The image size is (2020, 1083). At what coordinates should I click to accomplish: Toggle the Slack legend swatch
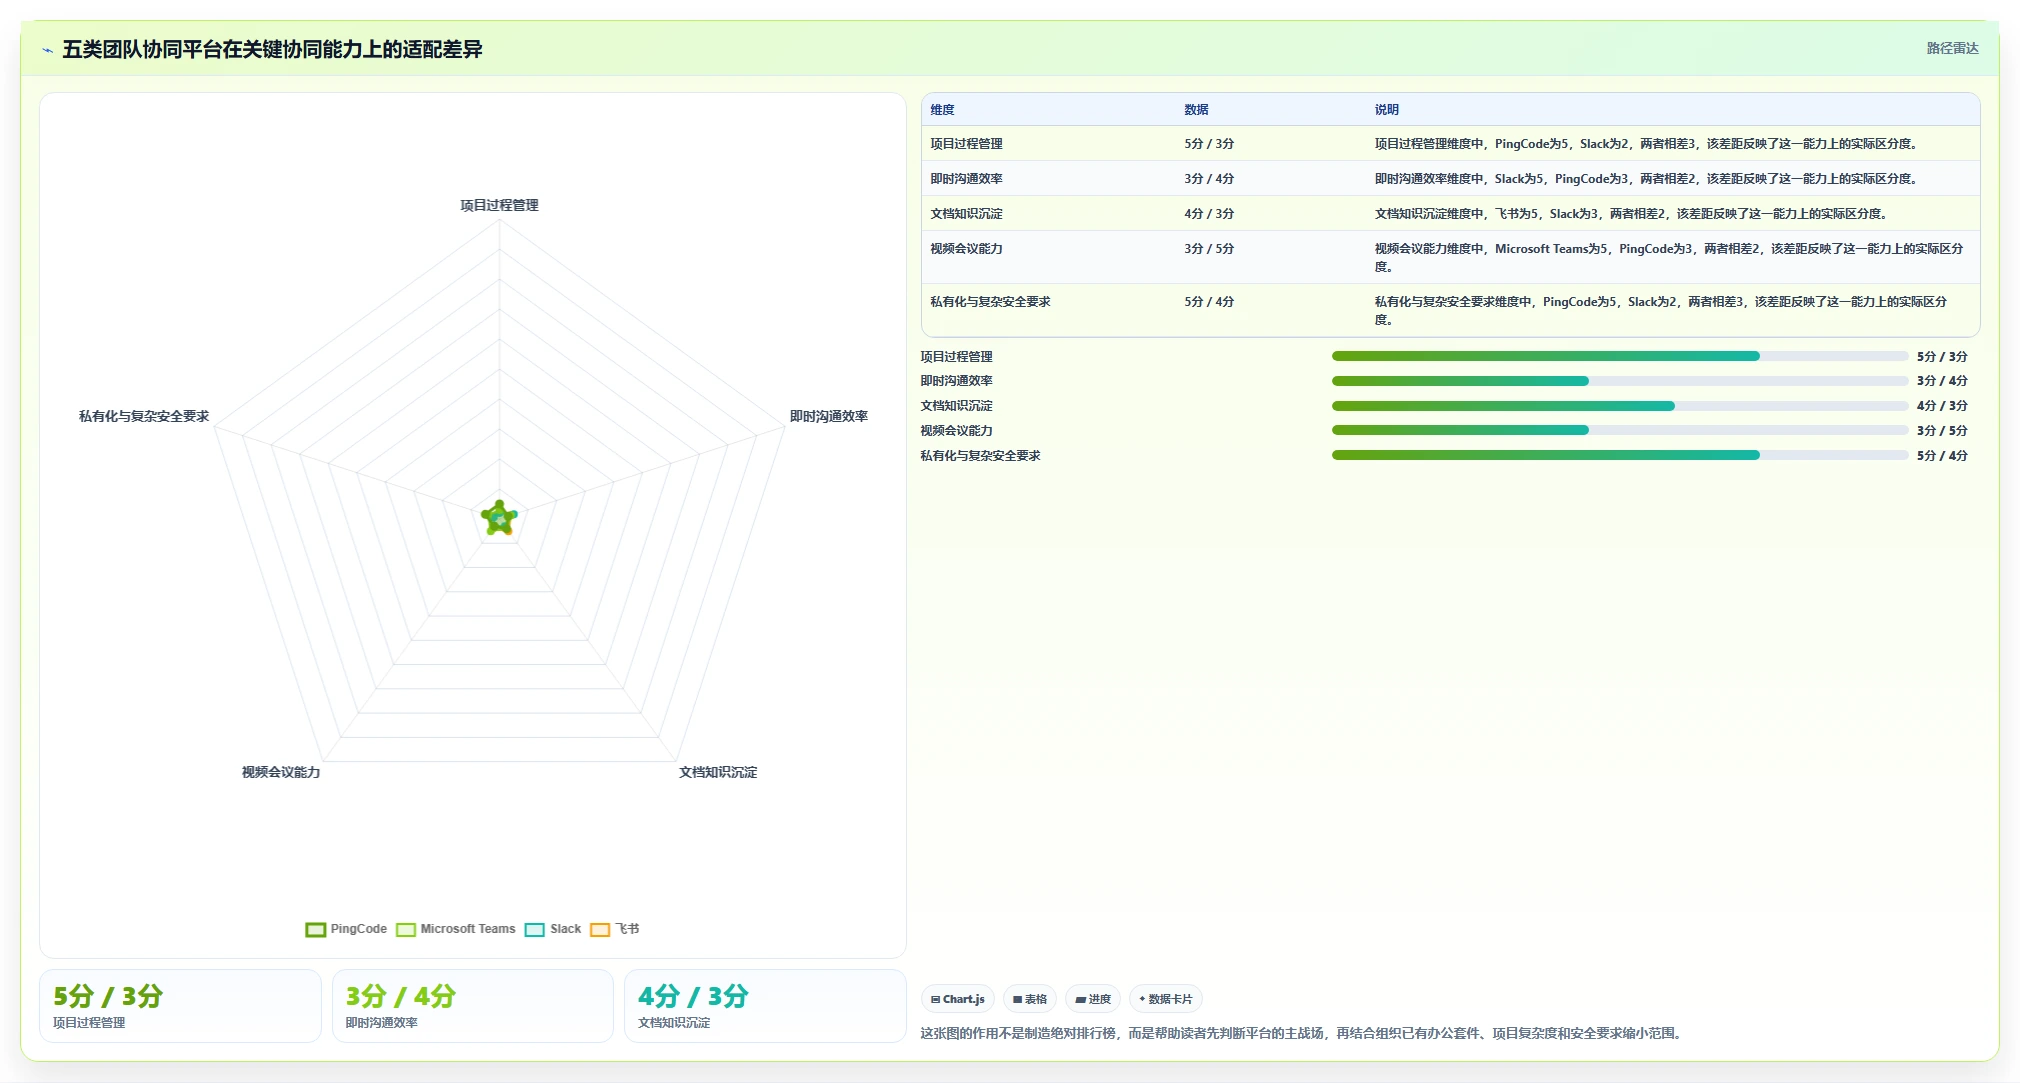[x=535, y=929]
